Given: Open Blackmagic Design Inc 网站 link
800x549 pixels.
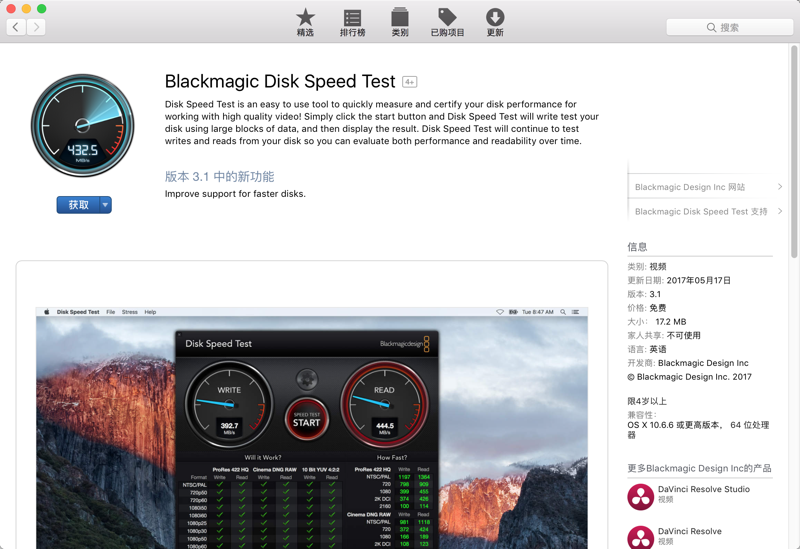Looking at the screenshot, I should coord(690,187).
